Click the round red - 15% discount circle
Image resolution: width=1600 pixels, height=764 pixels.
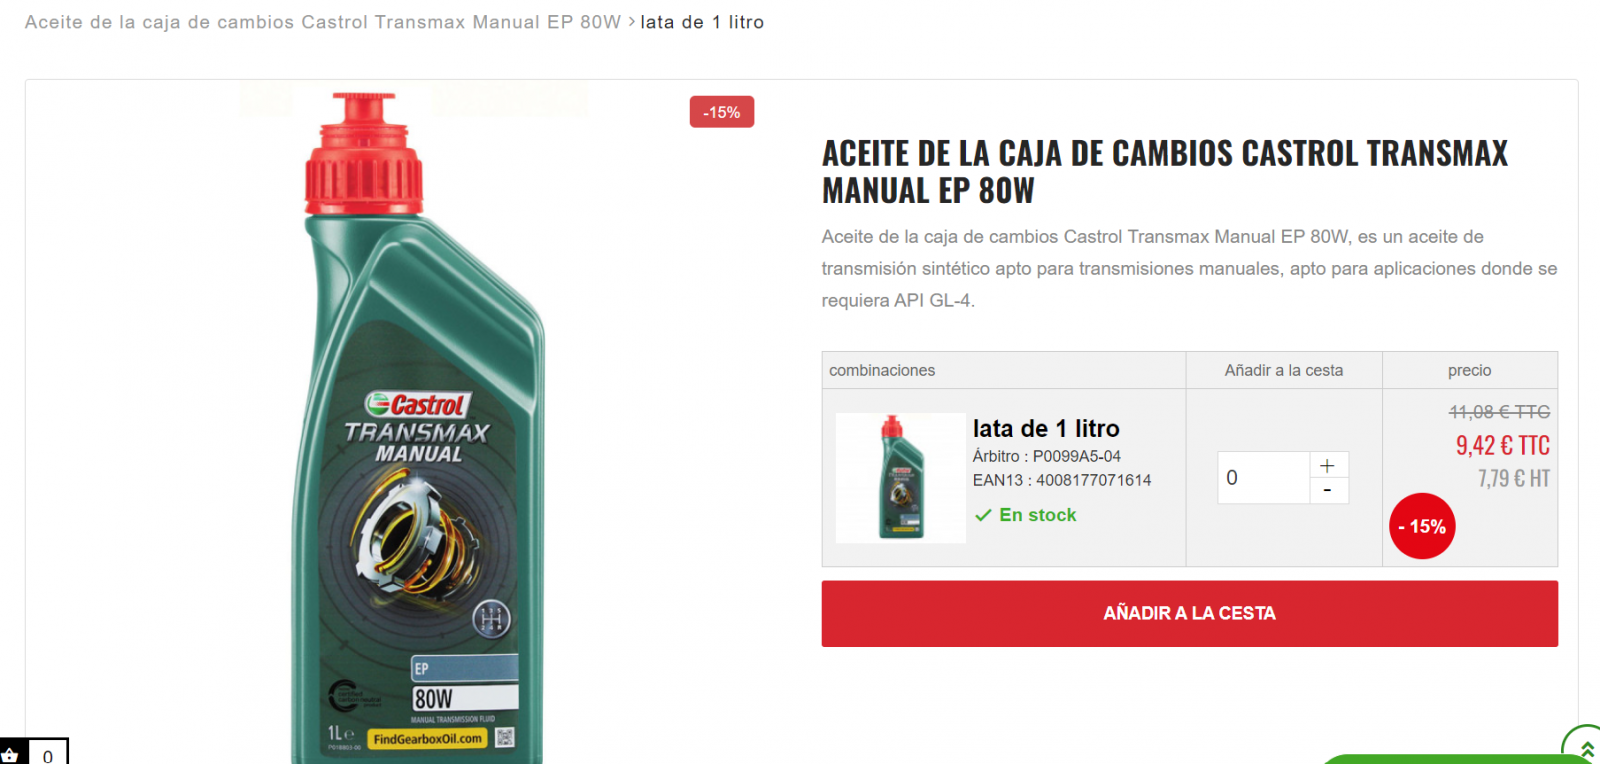tap(1422, 526)
